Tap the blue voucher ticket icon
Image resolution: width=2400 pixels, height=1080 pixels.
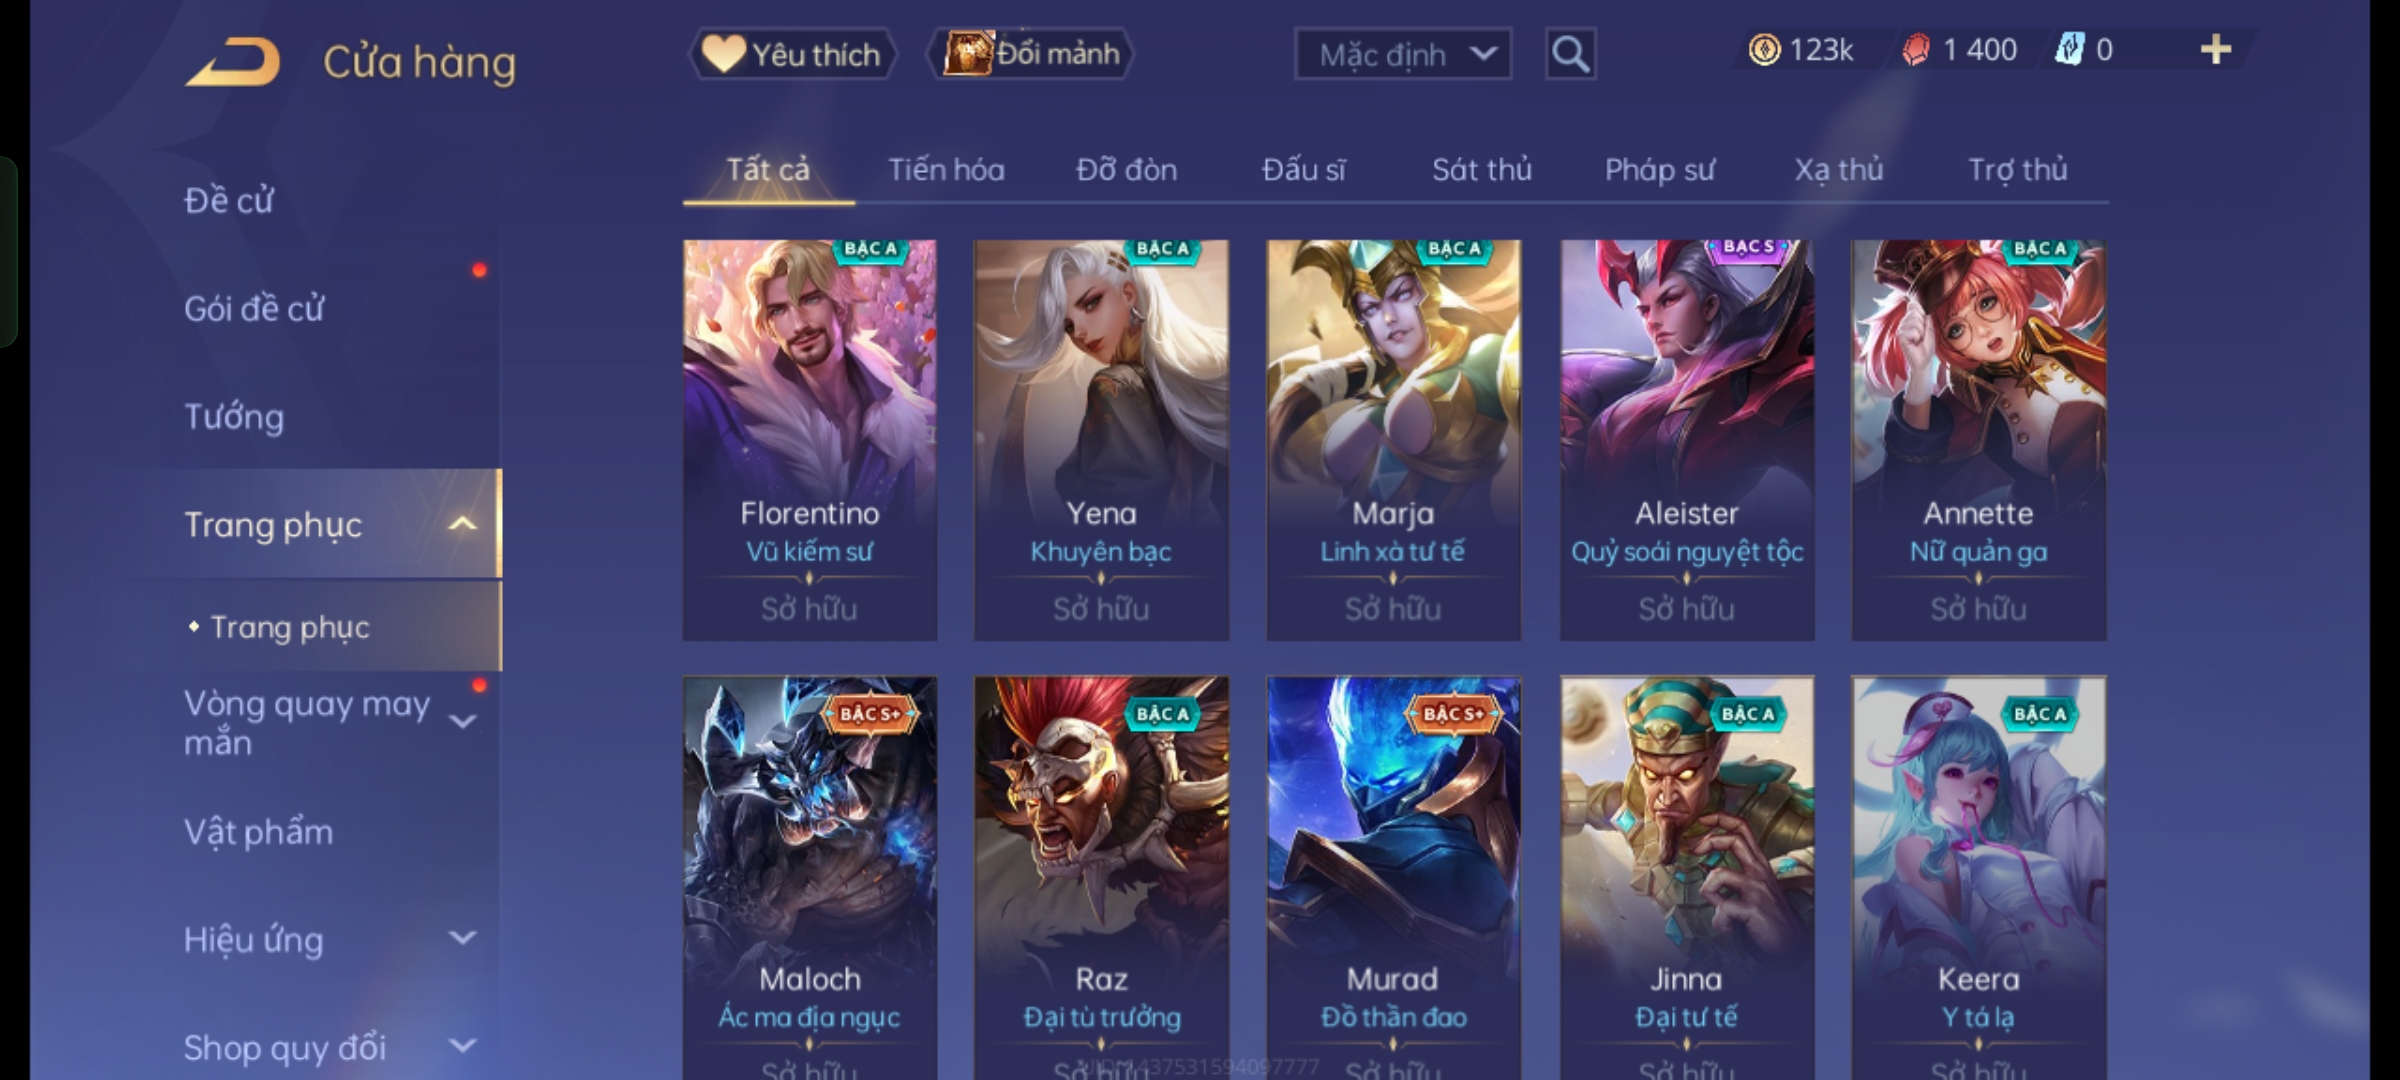(2069, 50)
